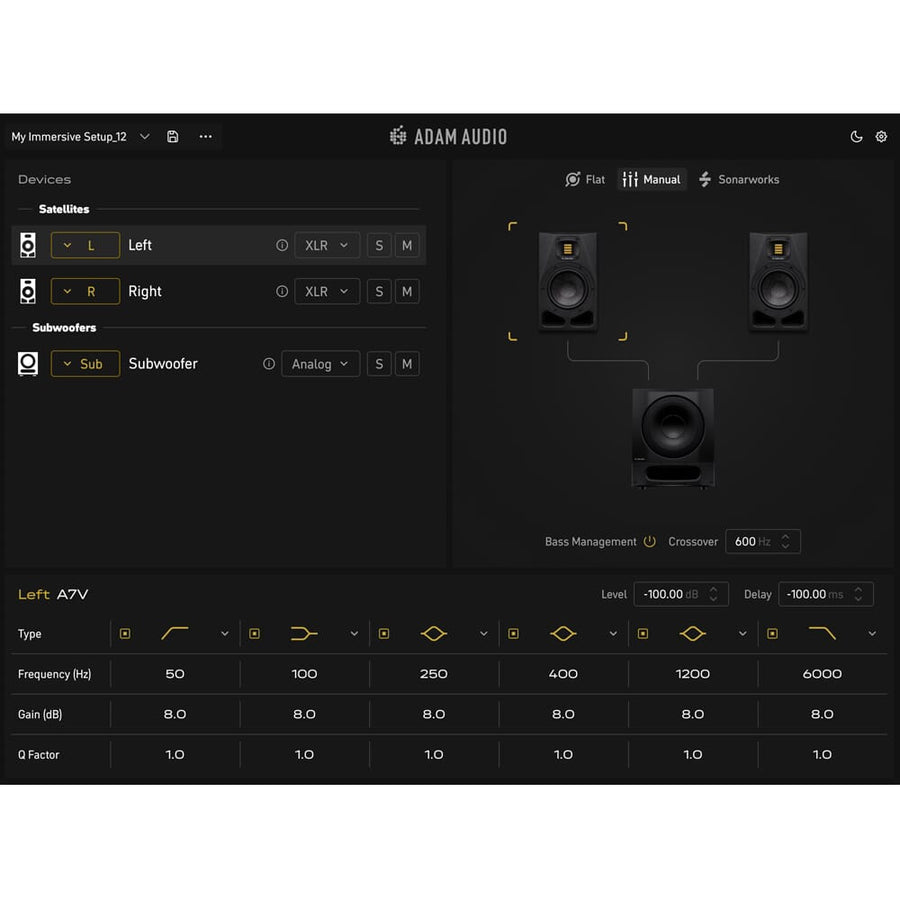Viewport: 900px width, 900px height.
Task: Expand filter type dropdown for 6000 Hz band
Action: [872, 634]
